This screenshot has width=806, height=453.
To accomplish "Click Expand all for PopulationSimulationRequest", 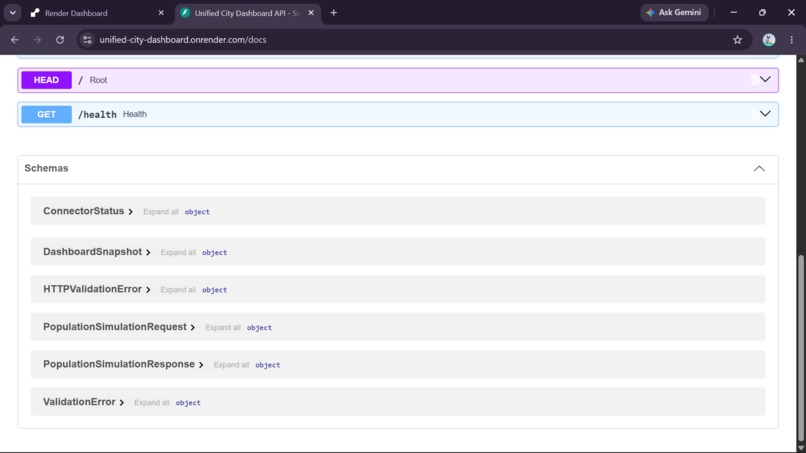I will 223,328.
